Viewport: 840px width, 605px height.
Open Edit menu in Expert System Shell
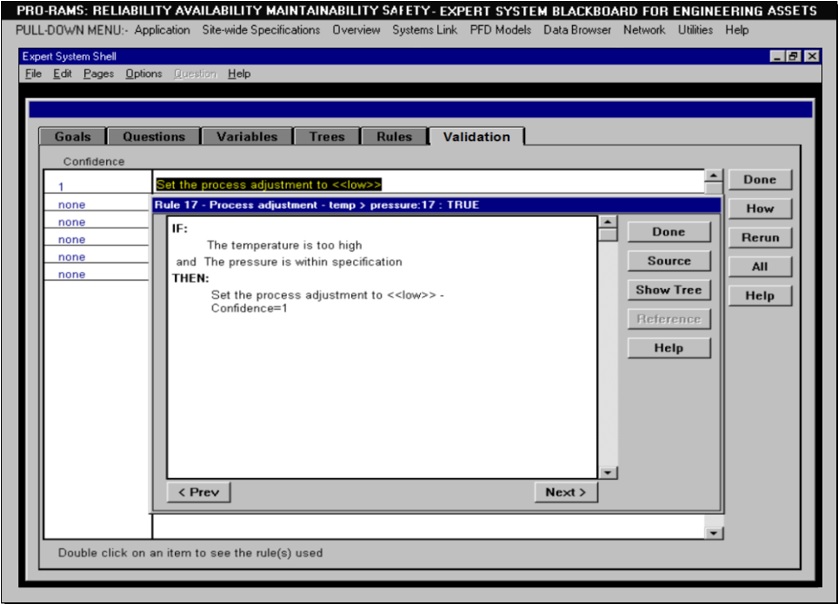[x=62, y=73]
